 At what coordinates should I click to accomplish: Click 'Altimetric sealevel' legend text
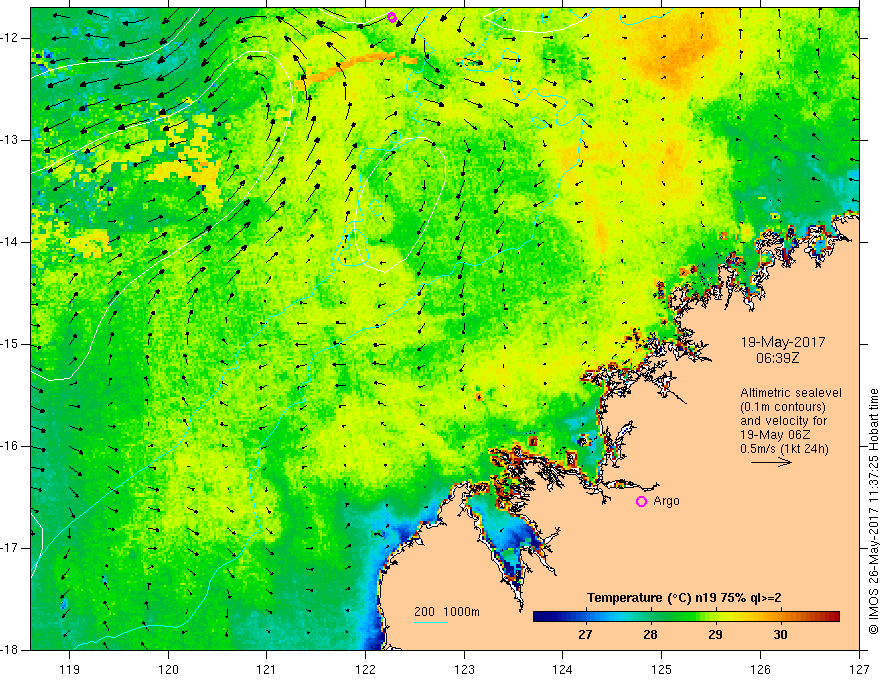click(x=791, y=393)
